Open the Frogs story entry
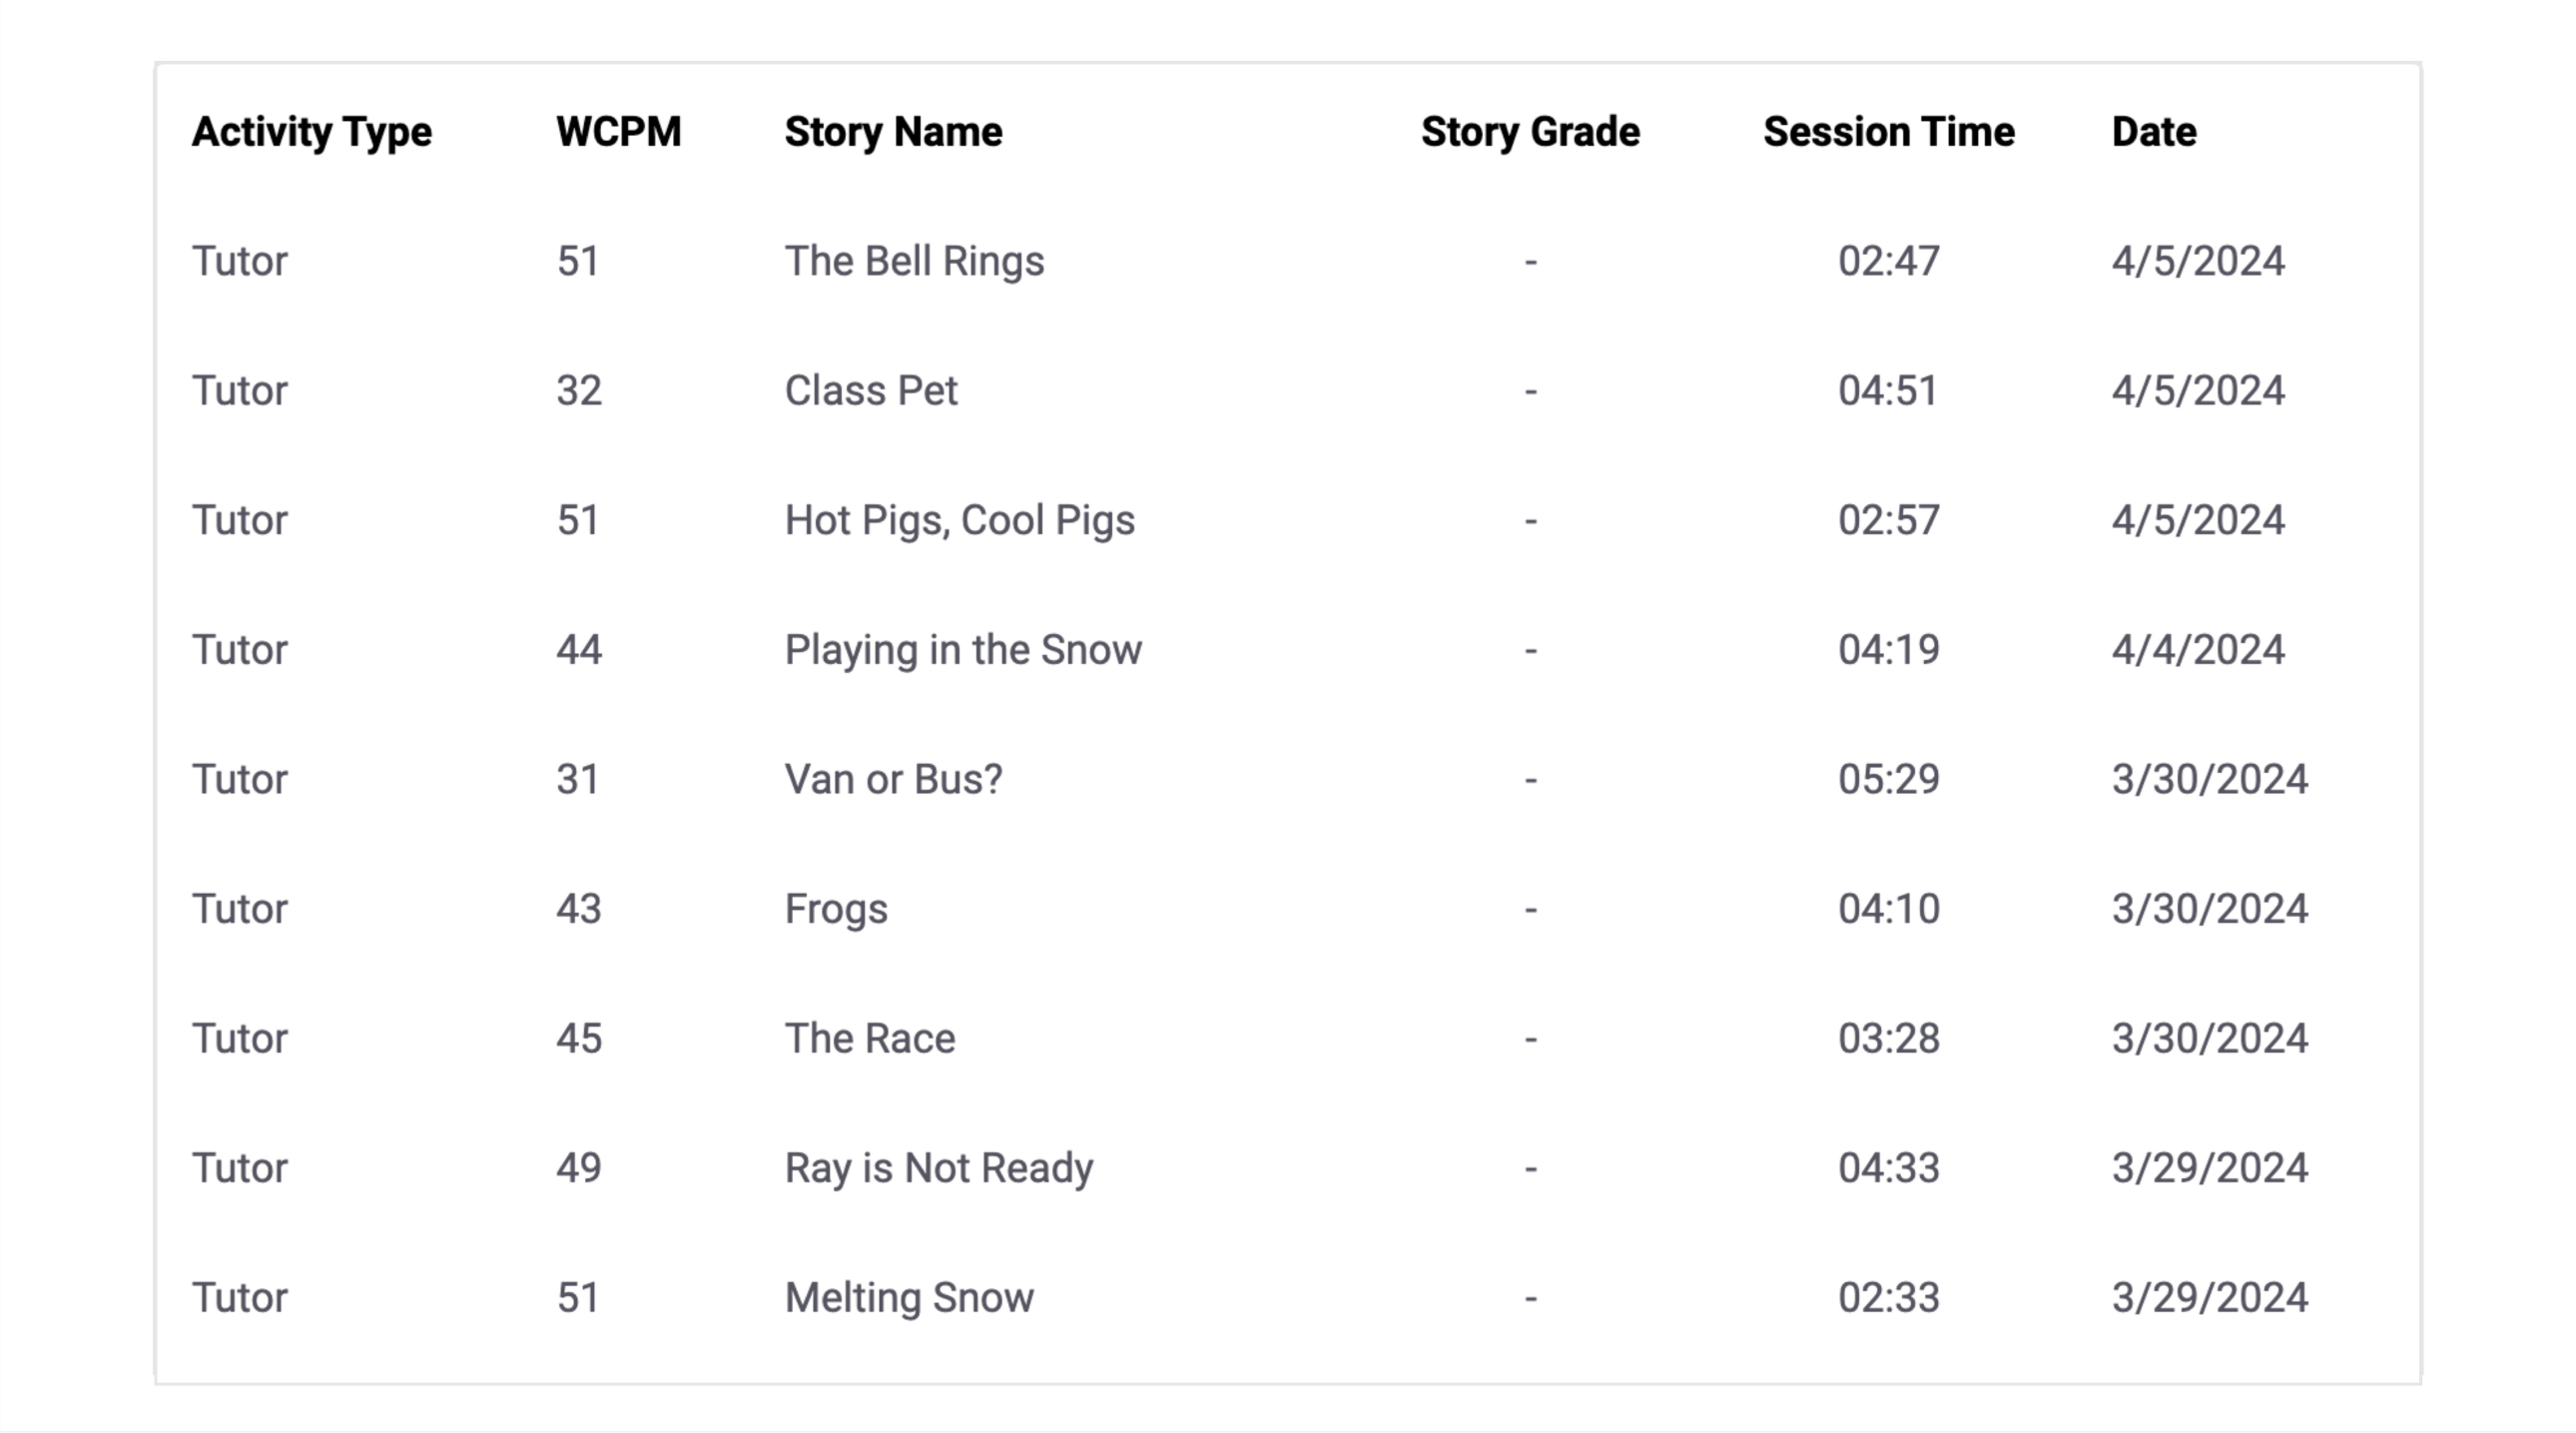The width and height of the screenshot is (2576, 1433). (x=837, y=909)
